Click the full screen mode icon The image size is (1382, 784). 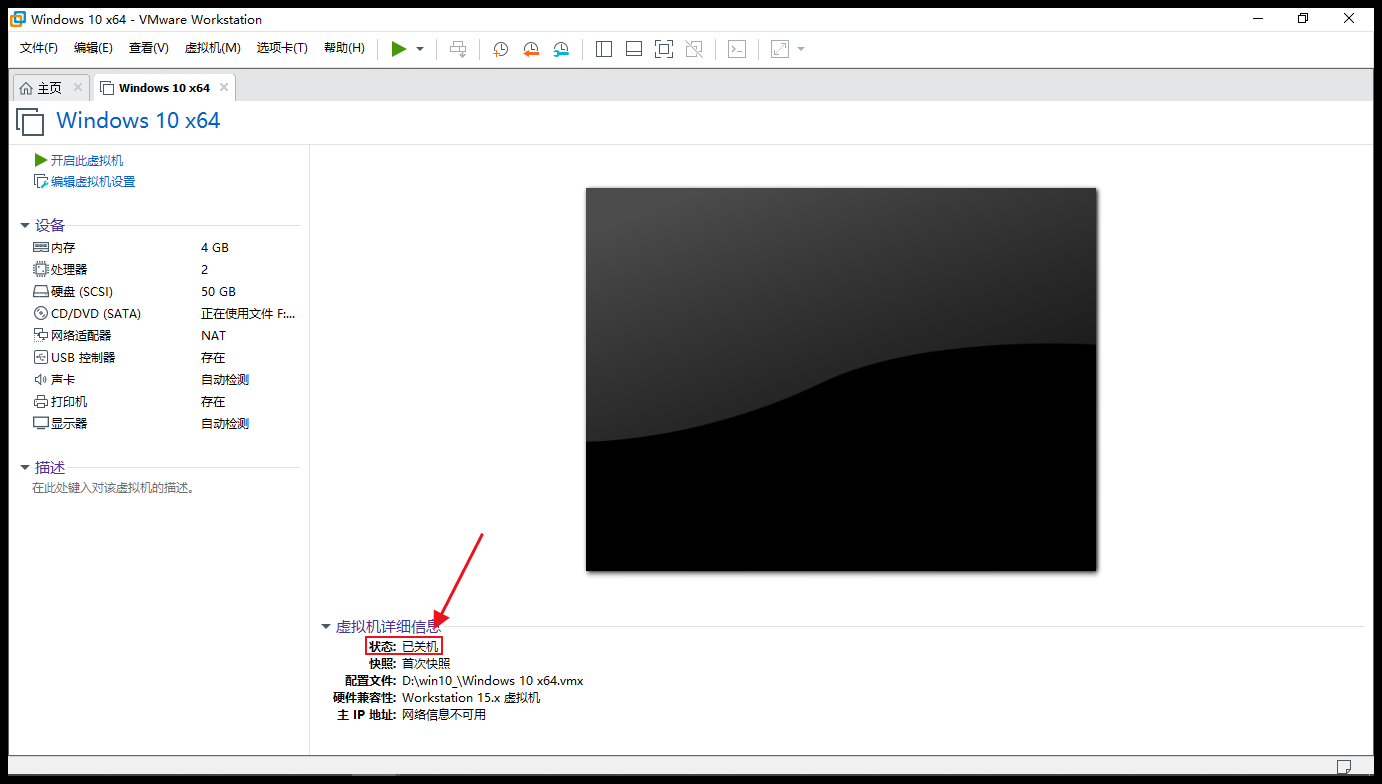click(664, 49)
